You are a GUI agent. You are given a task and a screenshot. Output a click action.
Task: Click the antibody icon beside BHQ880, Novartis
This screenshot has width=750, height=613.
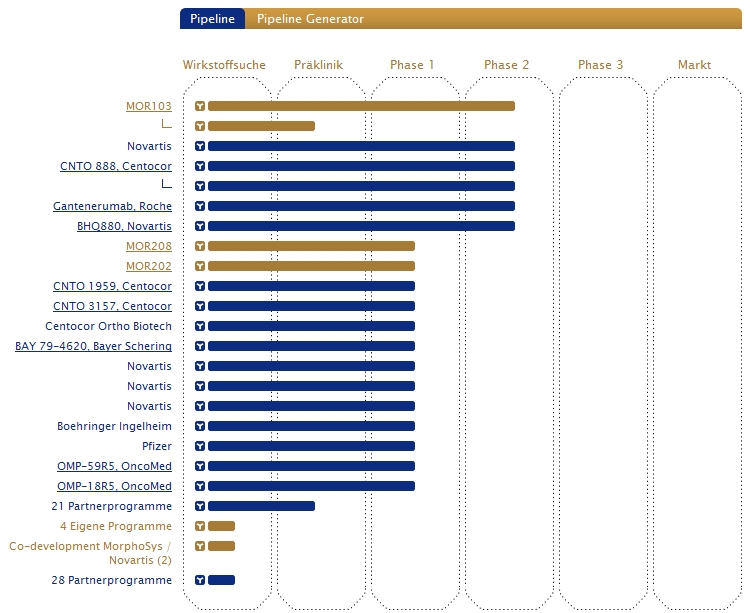tap(200, 226)
